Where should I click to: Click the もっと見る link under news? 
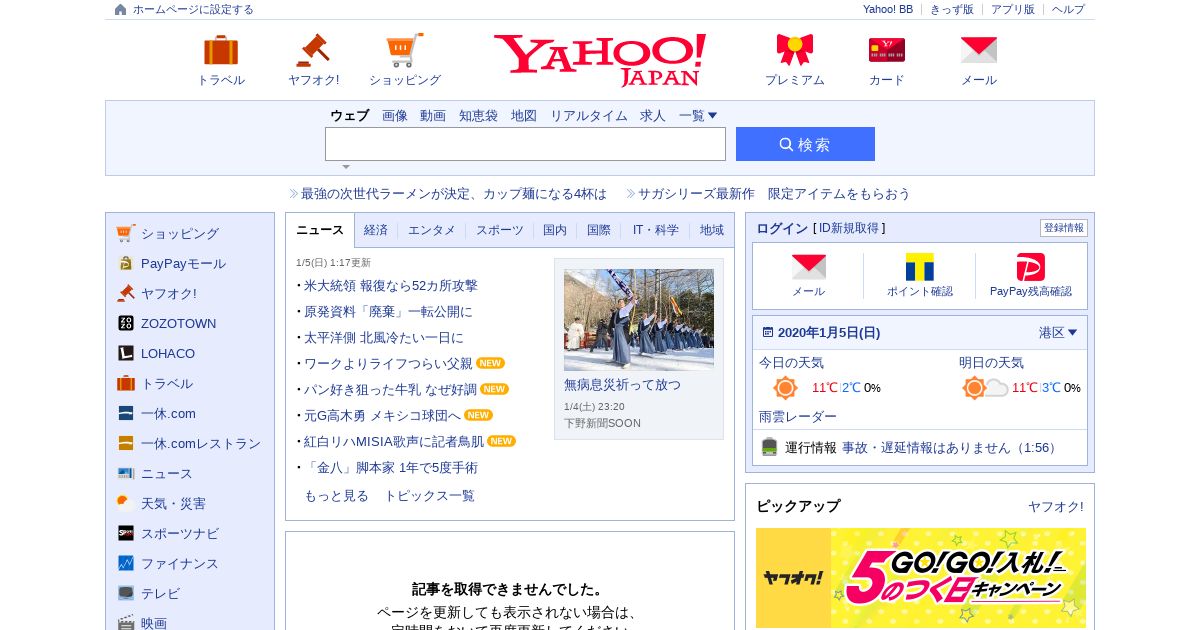[x=336, y=496]
